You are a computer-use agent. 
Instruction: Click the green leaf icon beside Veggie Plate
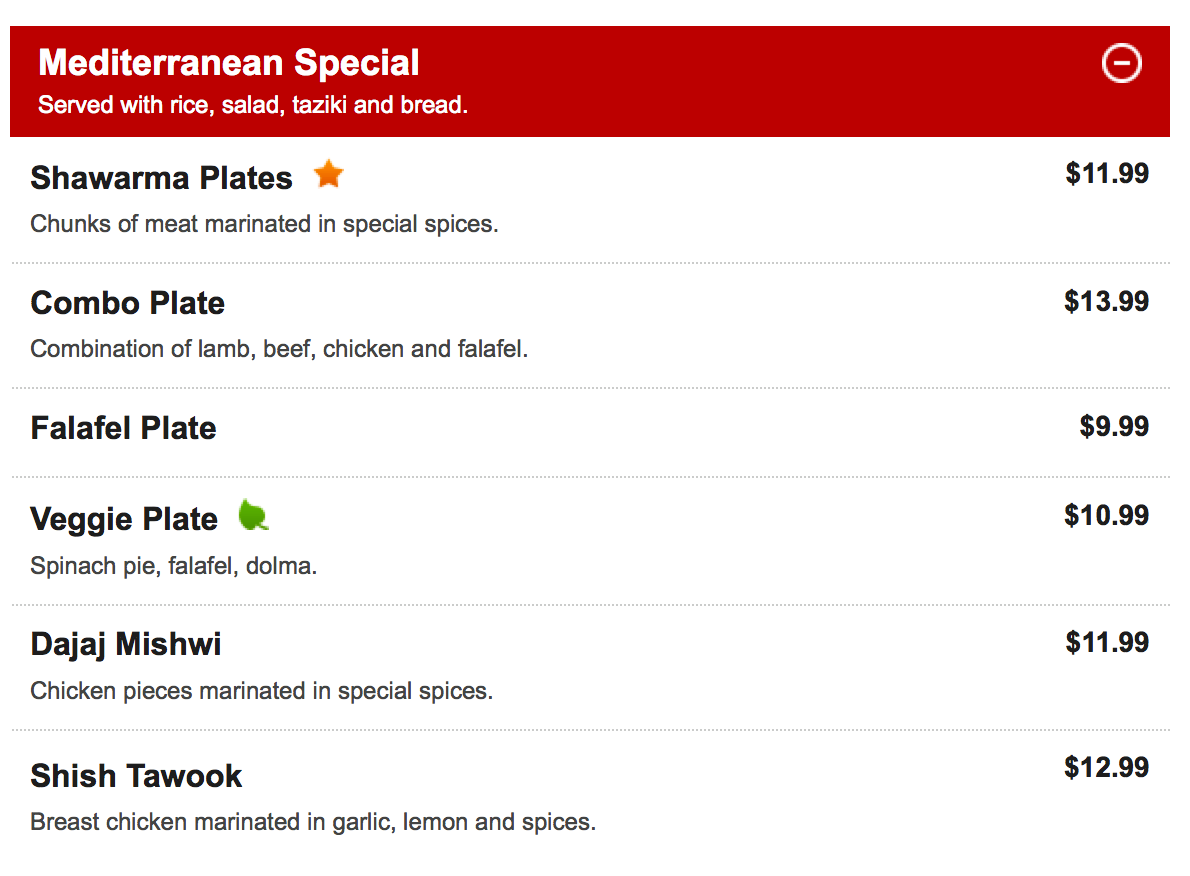[x=253, y=516]
